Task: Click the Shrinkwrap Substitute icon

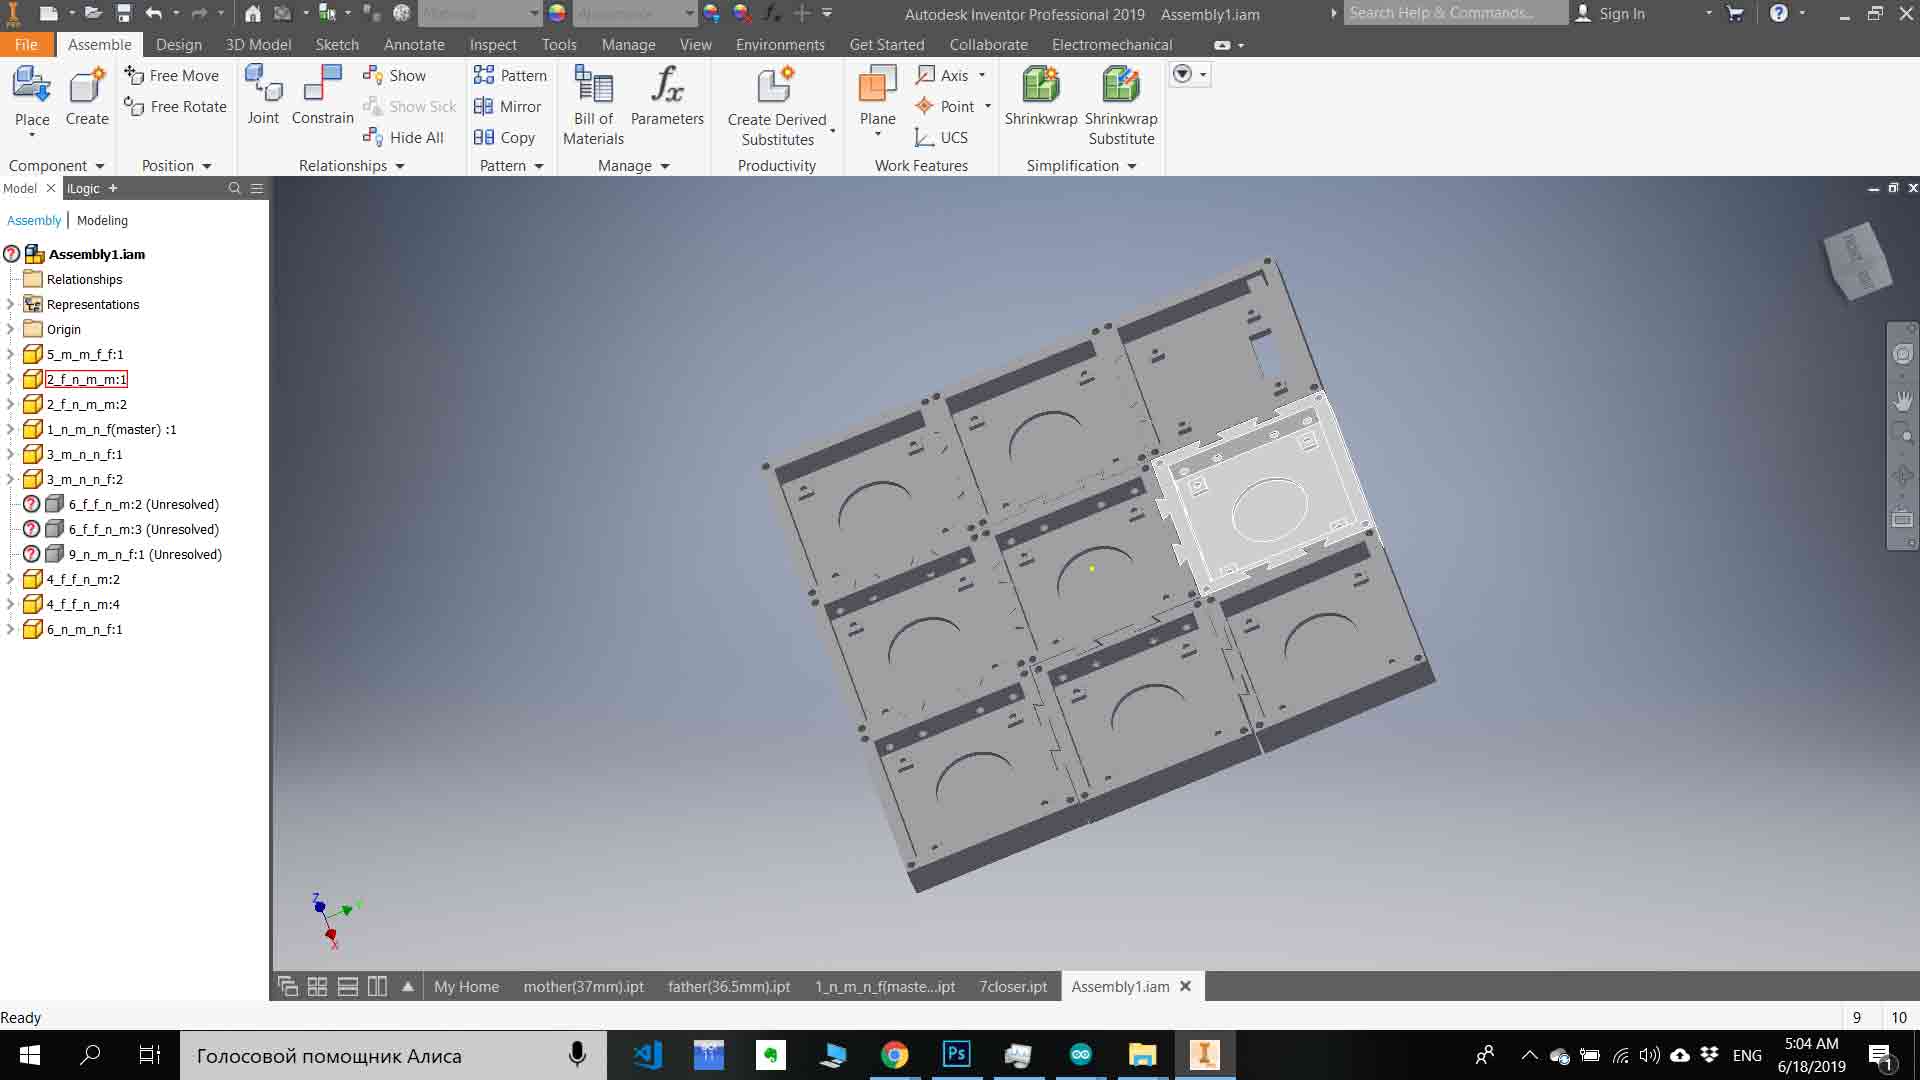Action: (x=1121, y=86)
